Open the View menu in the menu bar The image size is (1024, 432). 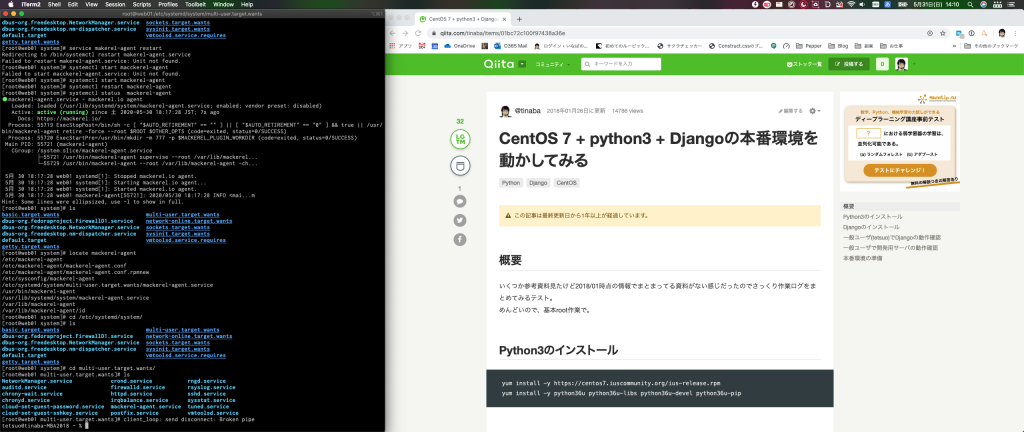pos(91,4)
